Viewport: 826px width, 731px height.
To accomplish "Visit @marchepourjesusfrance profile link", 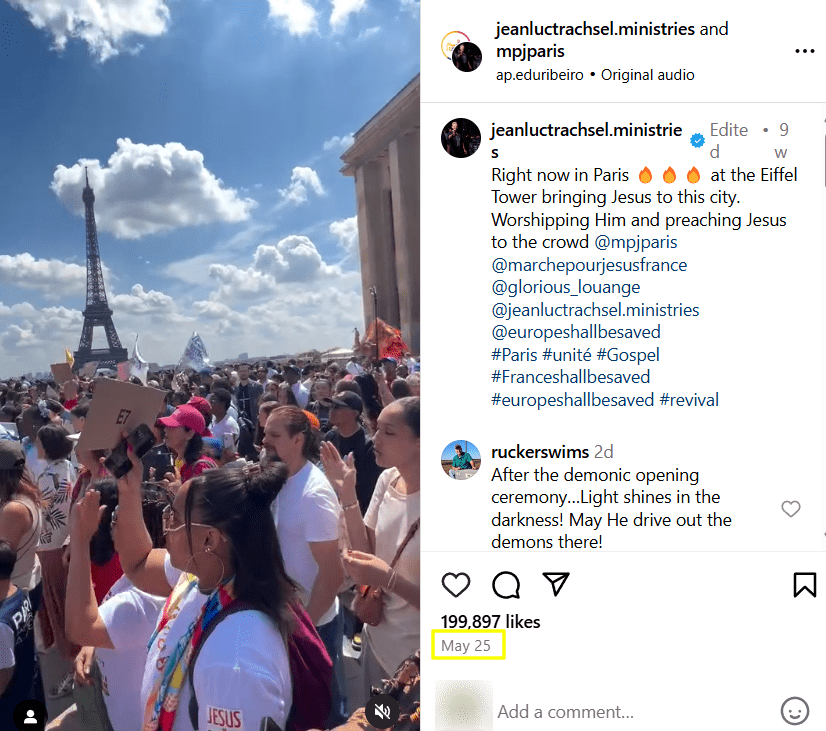I will [x=589, y=265].
